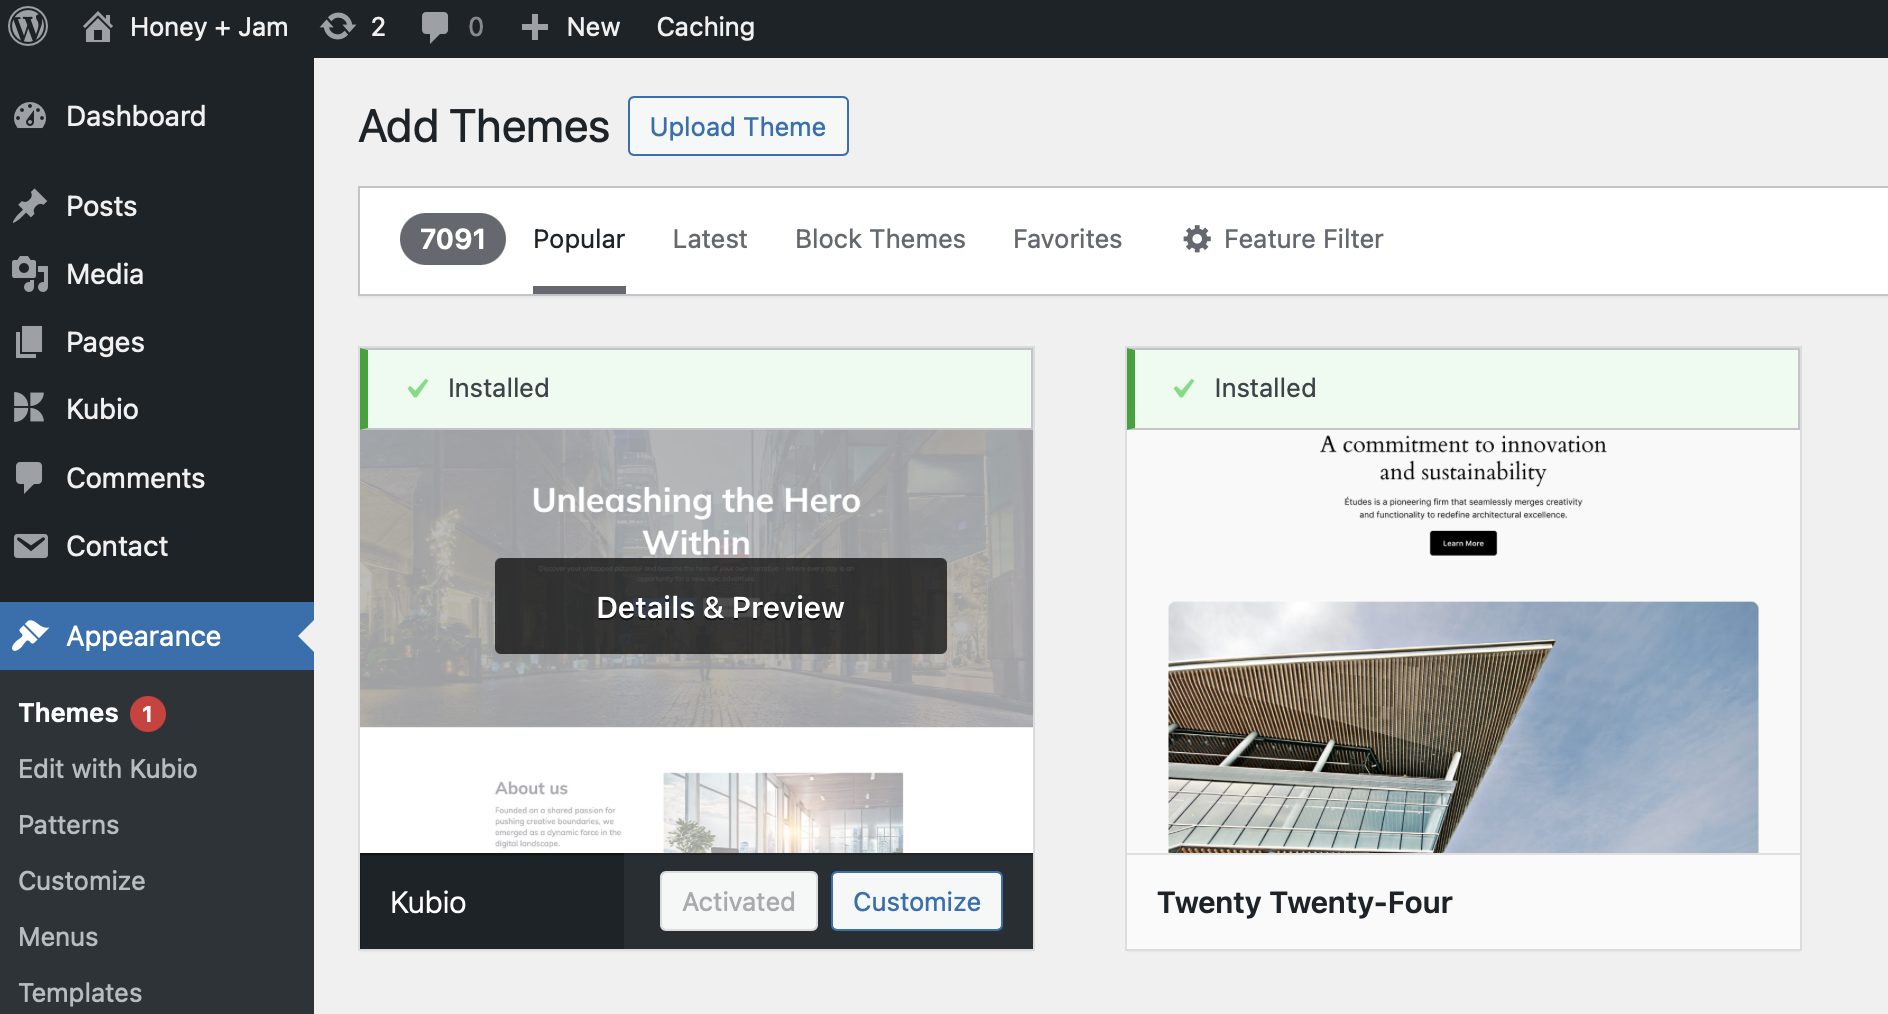
Task: Switch to the Block Themes tab
Action: coord(880,239)
